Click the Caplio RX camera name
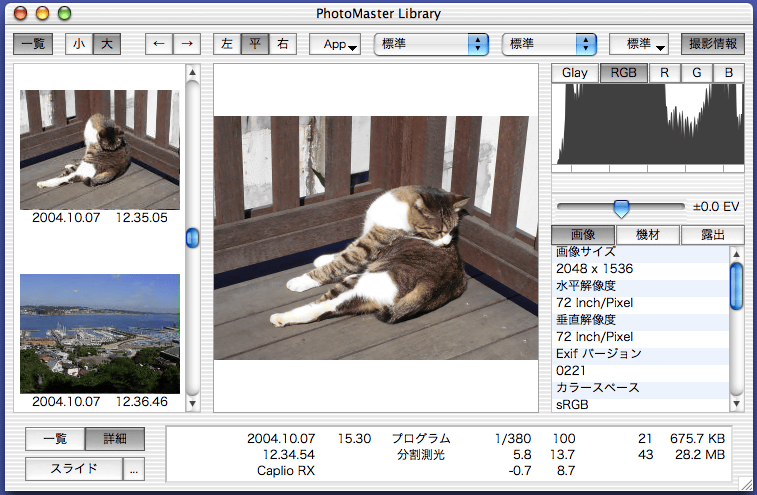The image size is (757, 495). click(286, 471)
